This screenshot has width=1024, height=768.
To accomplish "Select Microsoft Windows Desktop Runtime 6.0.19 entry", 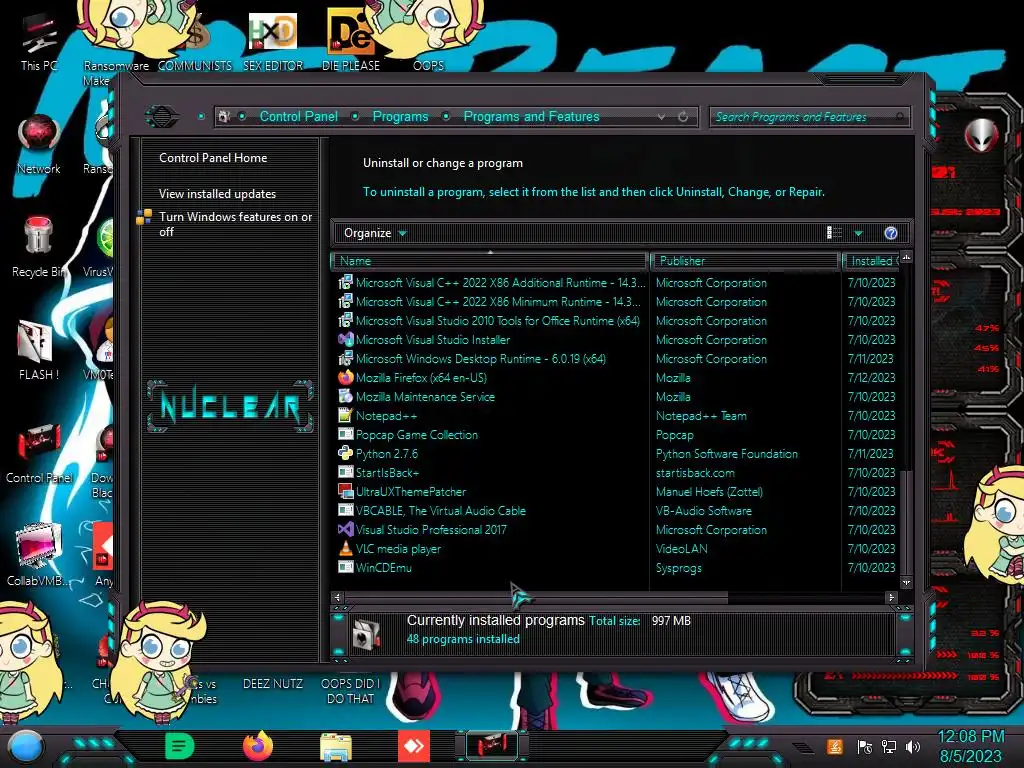I will pos(481,359).
